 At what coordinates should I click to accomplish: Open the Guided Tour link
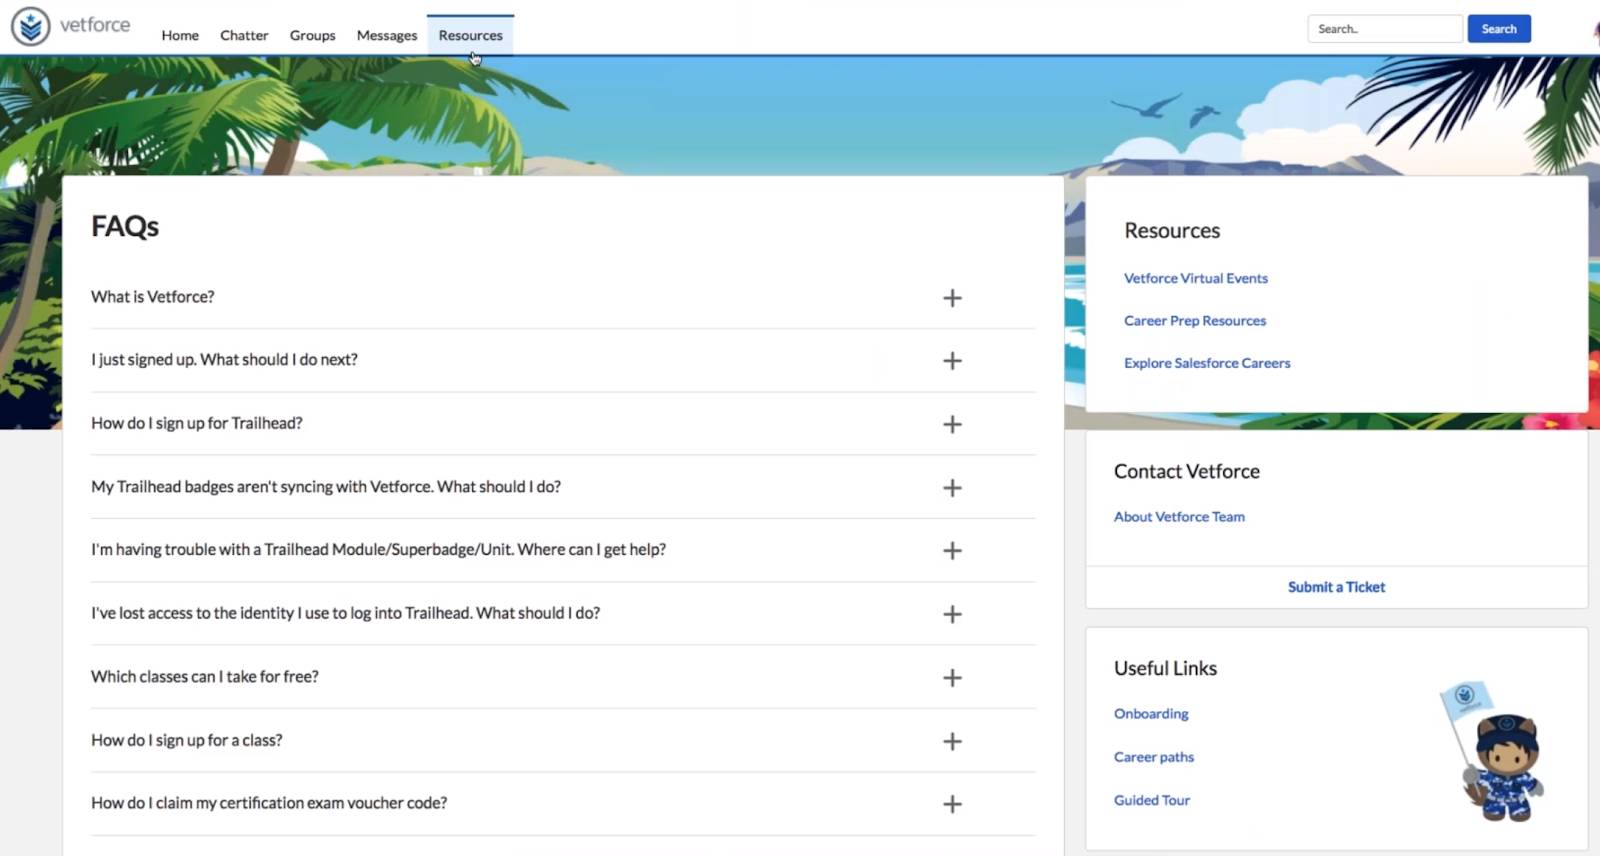coord(1152,800)
